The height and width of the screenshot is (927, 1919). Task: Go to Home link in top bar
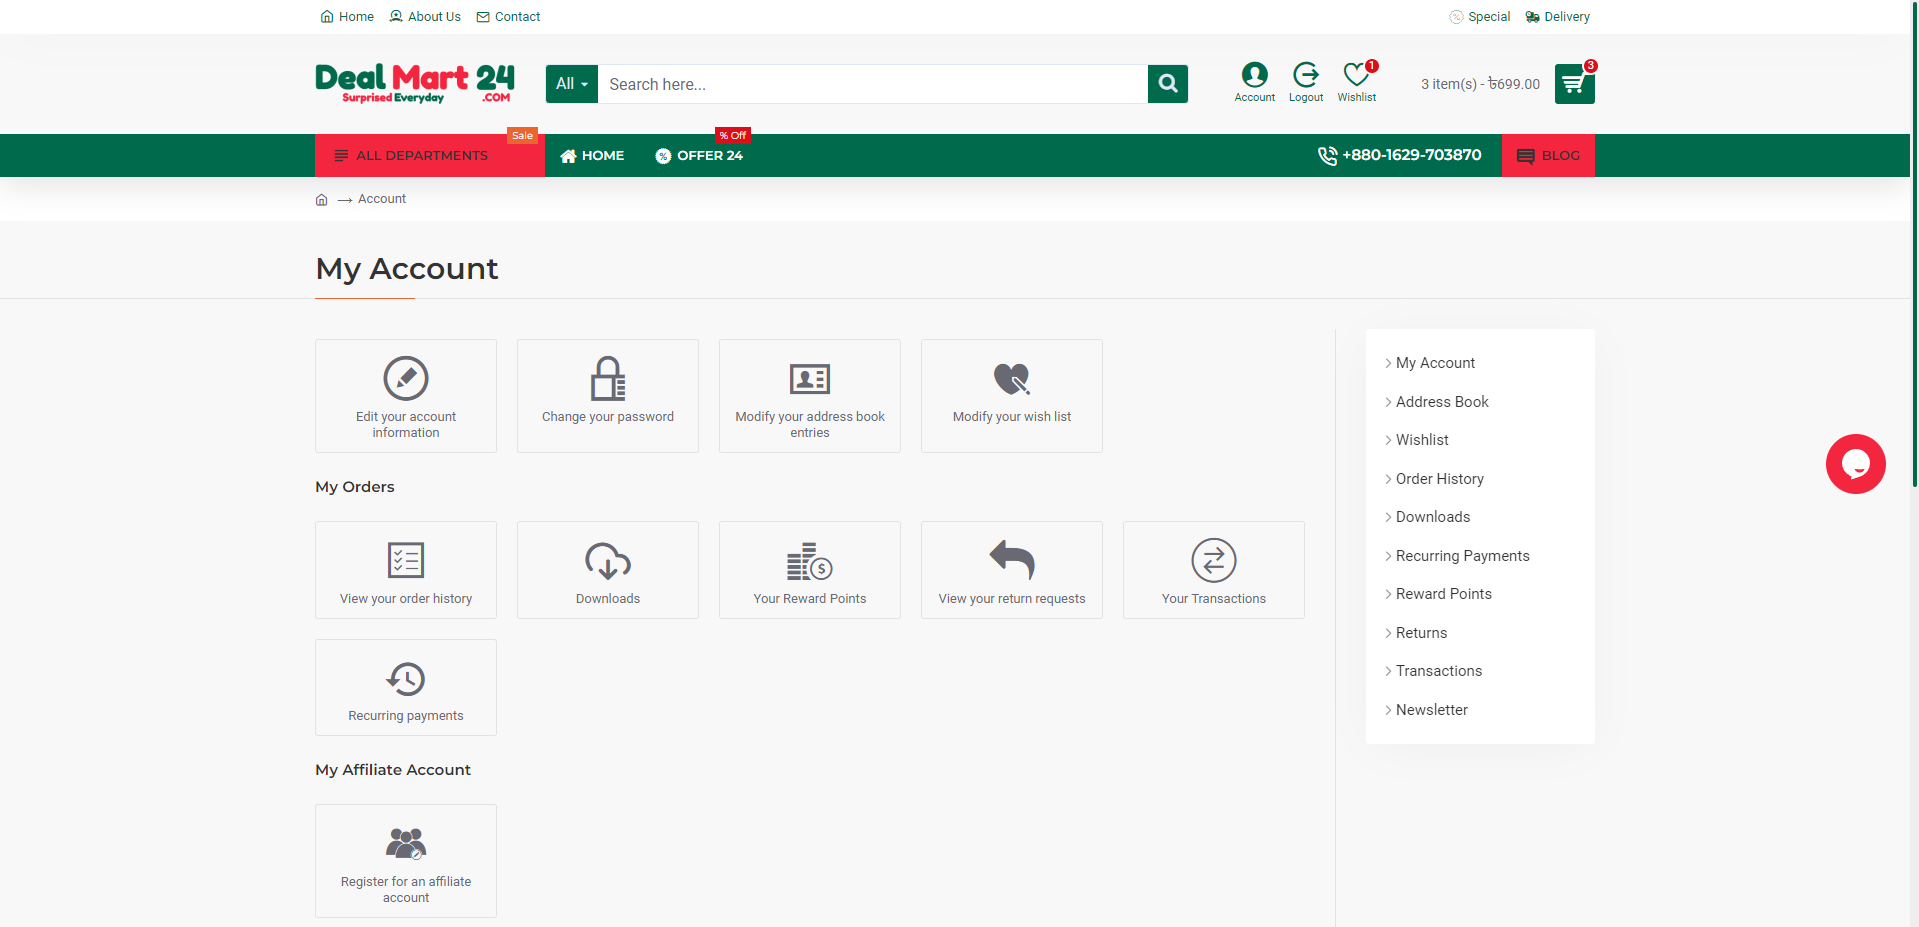[347, 17]
